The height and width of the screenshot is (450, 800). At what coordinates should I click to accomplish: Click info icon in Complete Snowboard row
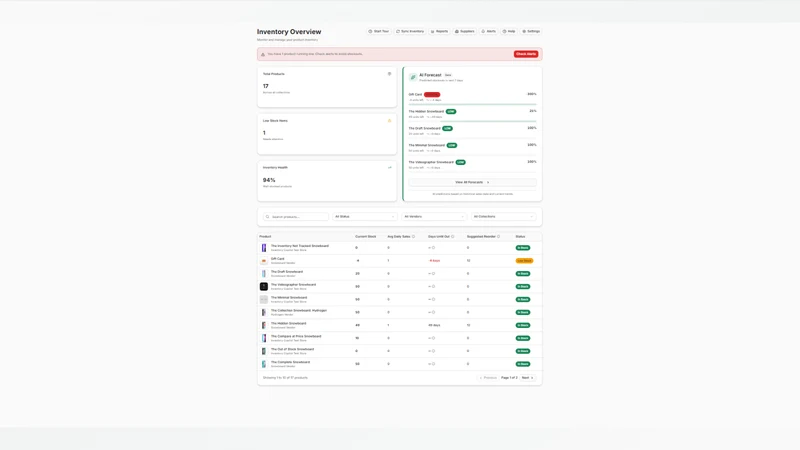(433, 364)
